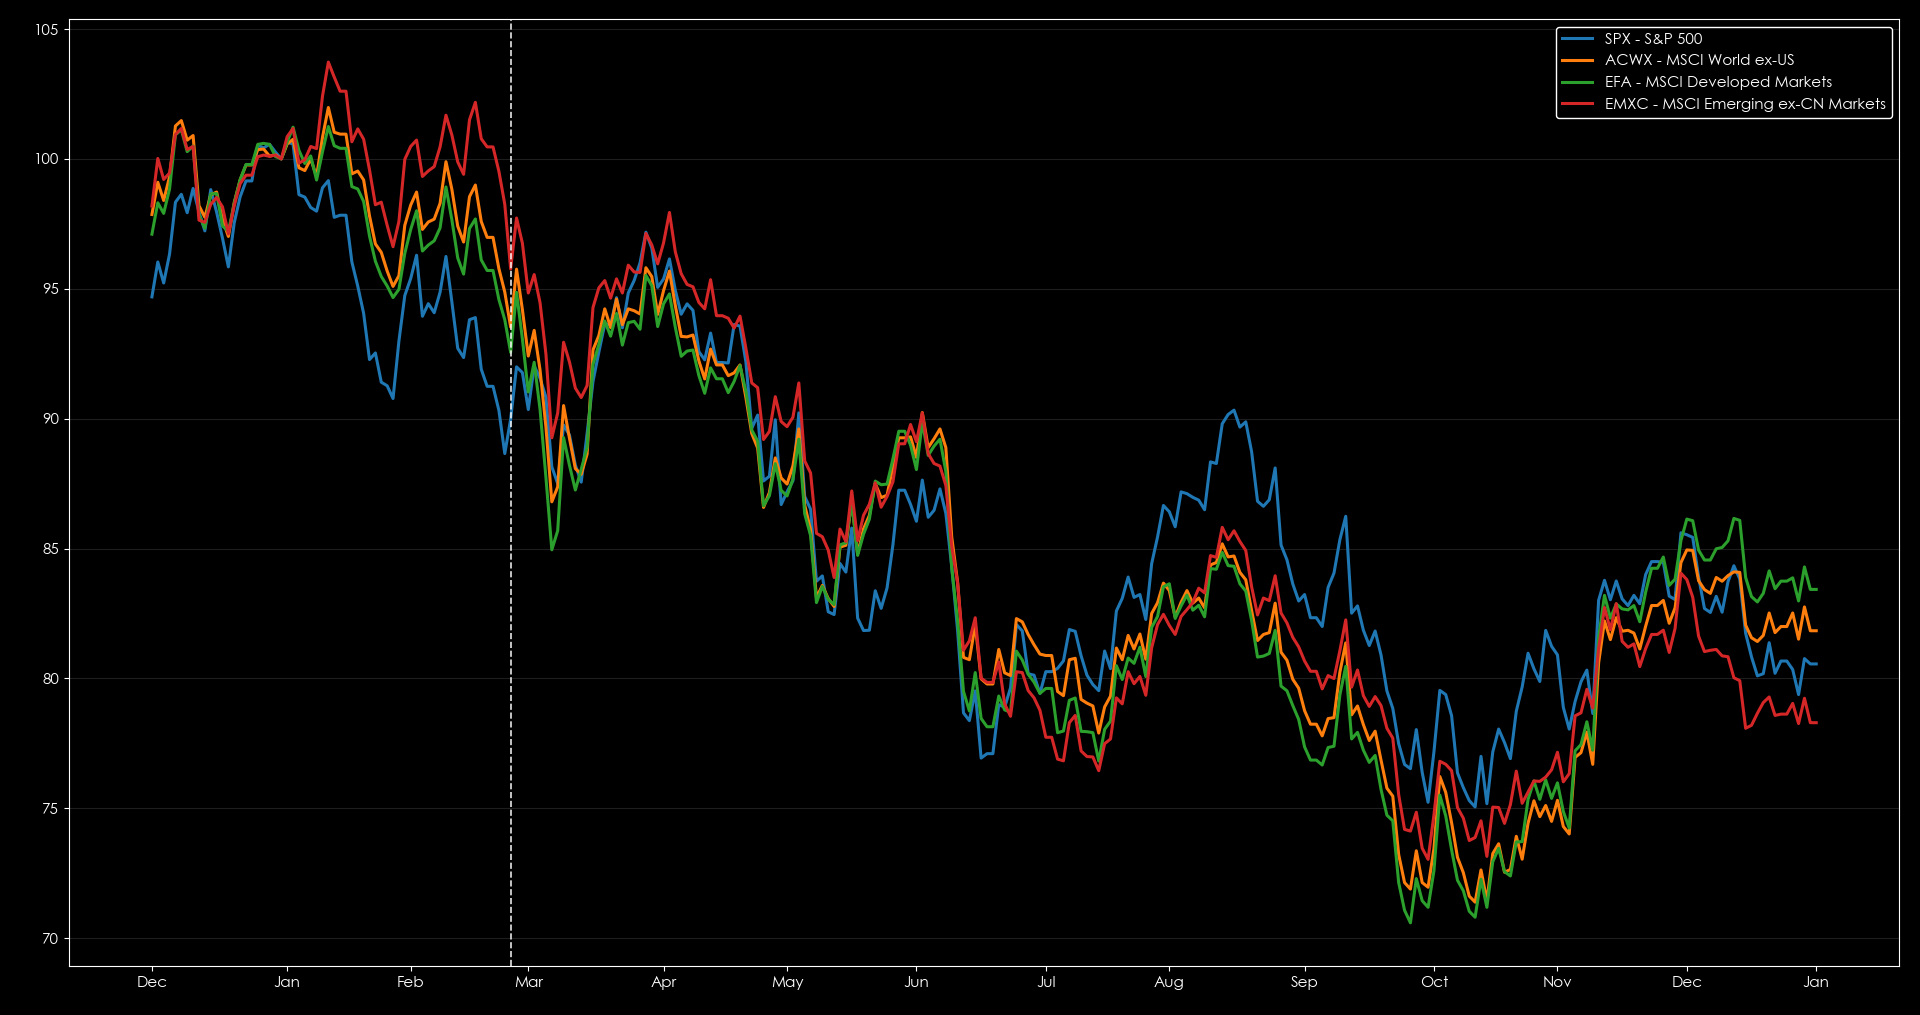Click the green line swatch in the legend
The height and width of the screenshot is (1015, 1920).
(1577, 82)
